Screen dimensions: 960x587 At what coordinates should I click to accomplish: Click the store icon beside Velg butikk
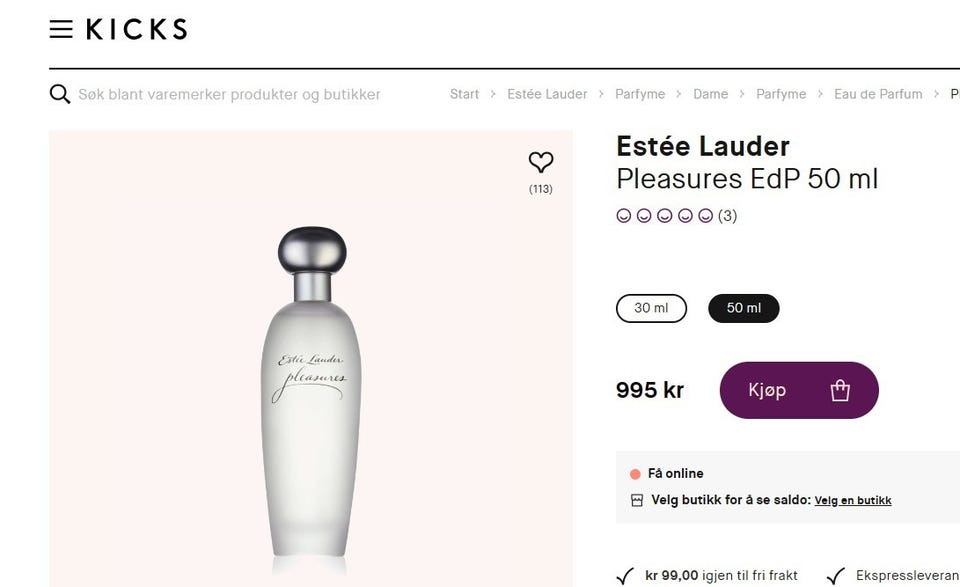click(x=637, y=501)
